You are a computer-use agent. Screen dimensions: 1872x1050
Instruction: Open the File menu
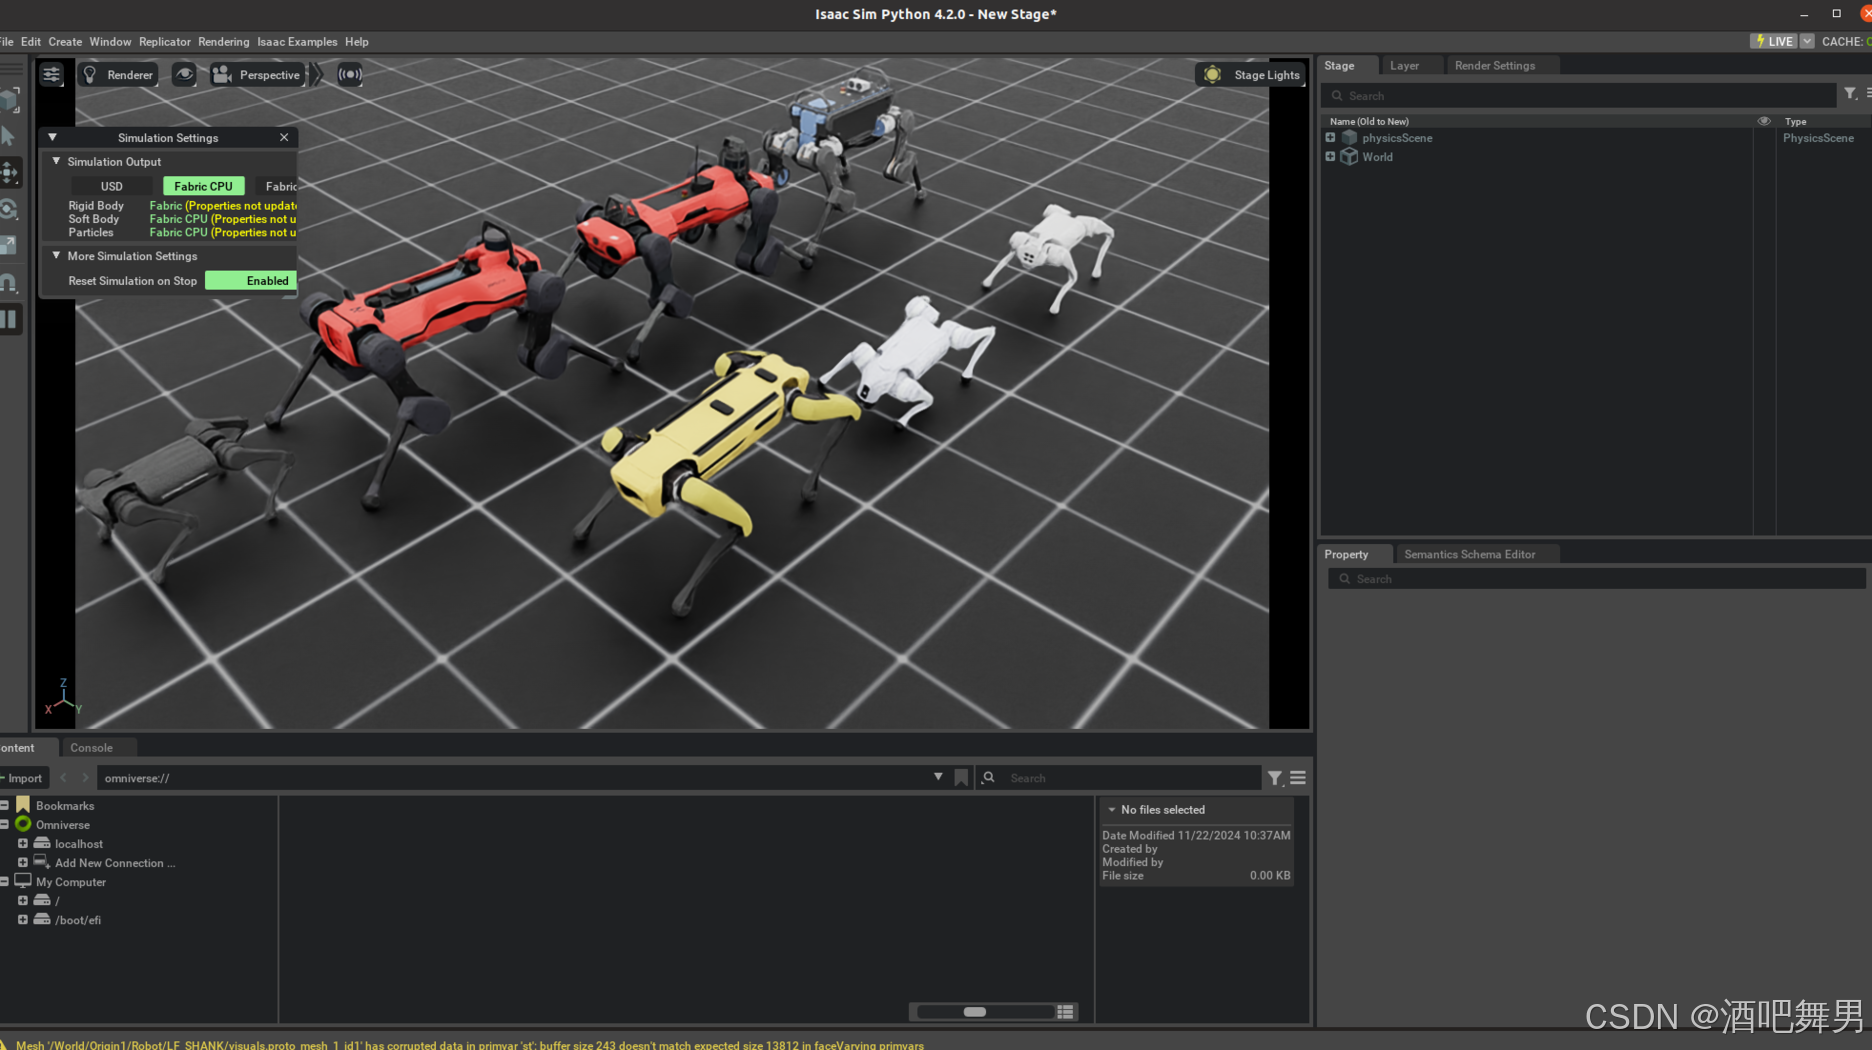(x=6, y=42)
